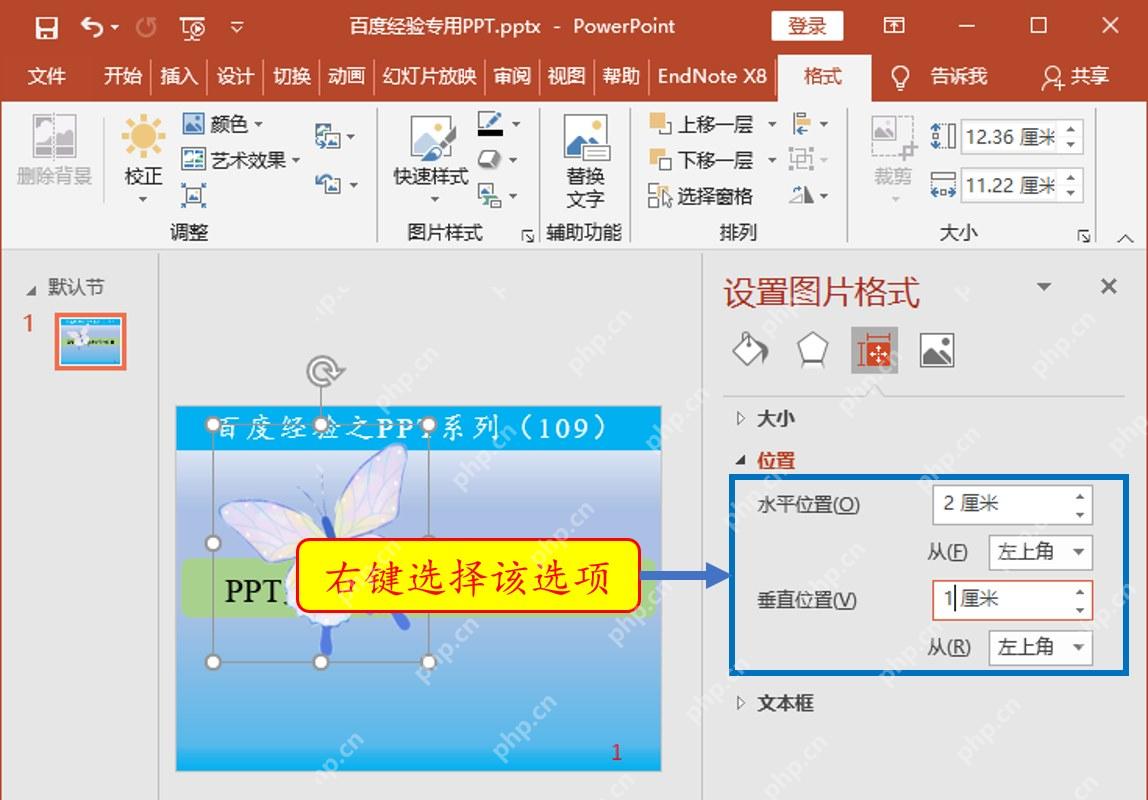The image size is (1148, 800).
Task: Click 删除背景 remove background button
Action: point(54,150)
